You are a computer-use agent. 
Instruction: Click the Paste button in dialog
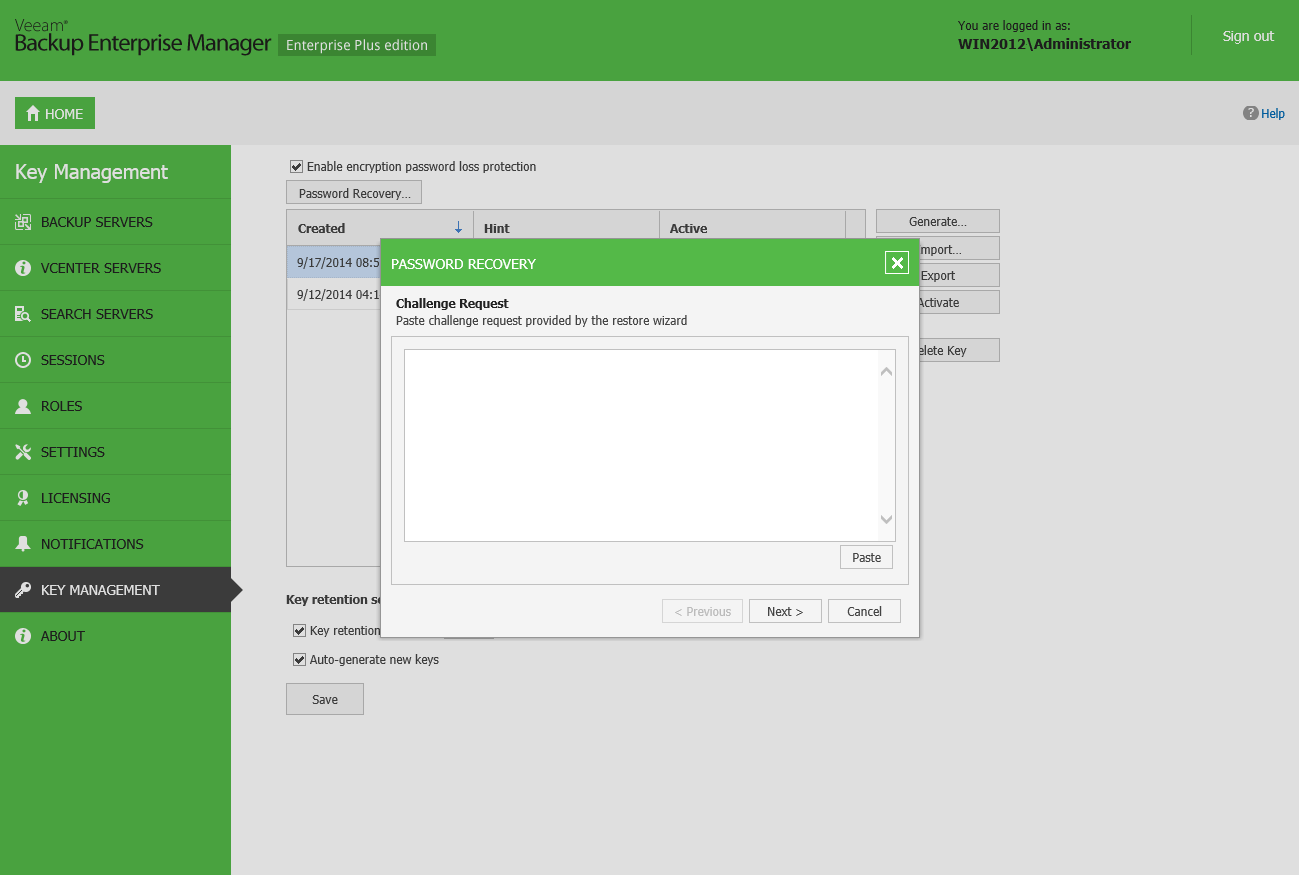(x=866, y=557)
